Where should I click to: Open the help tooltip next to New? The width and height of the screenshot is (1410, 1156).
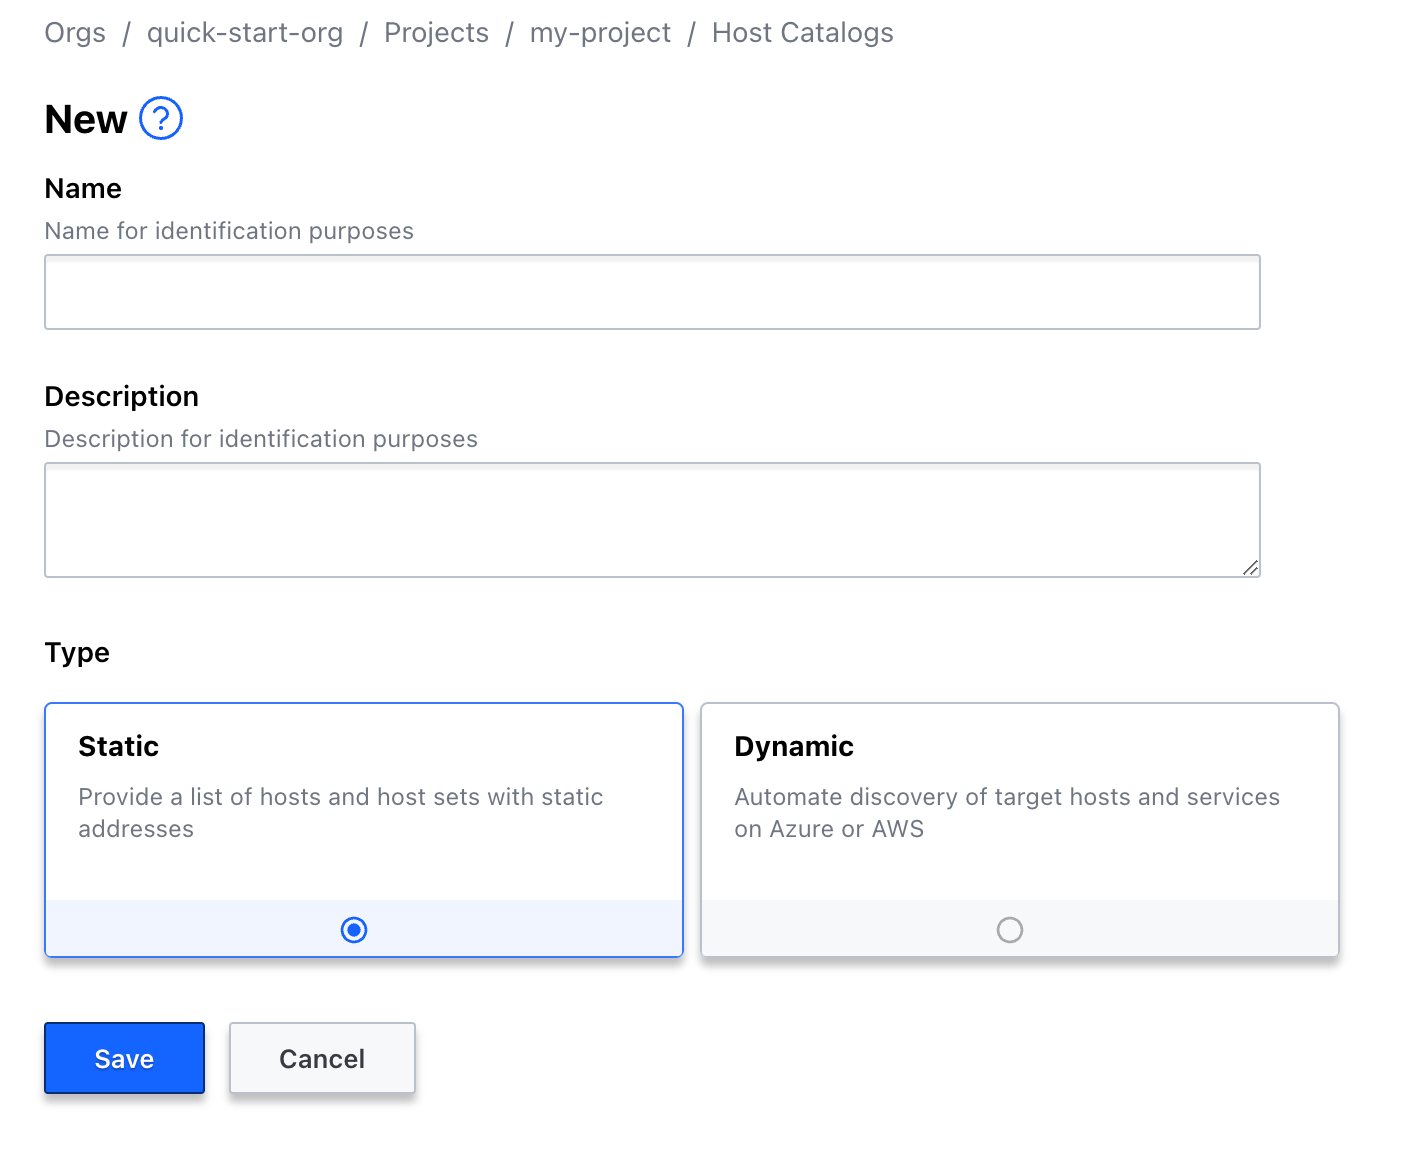pyautogui.click(x=159, y=118)
